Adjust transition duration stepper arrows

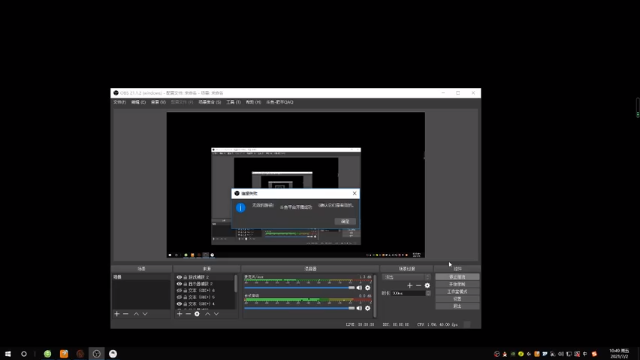(x=428, y=293)
